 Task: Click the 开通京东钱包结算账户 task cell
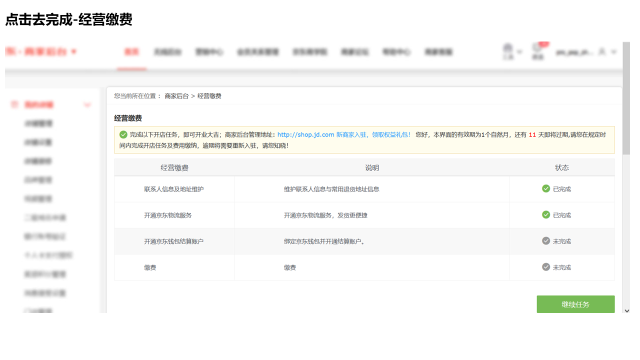(173, 241)
